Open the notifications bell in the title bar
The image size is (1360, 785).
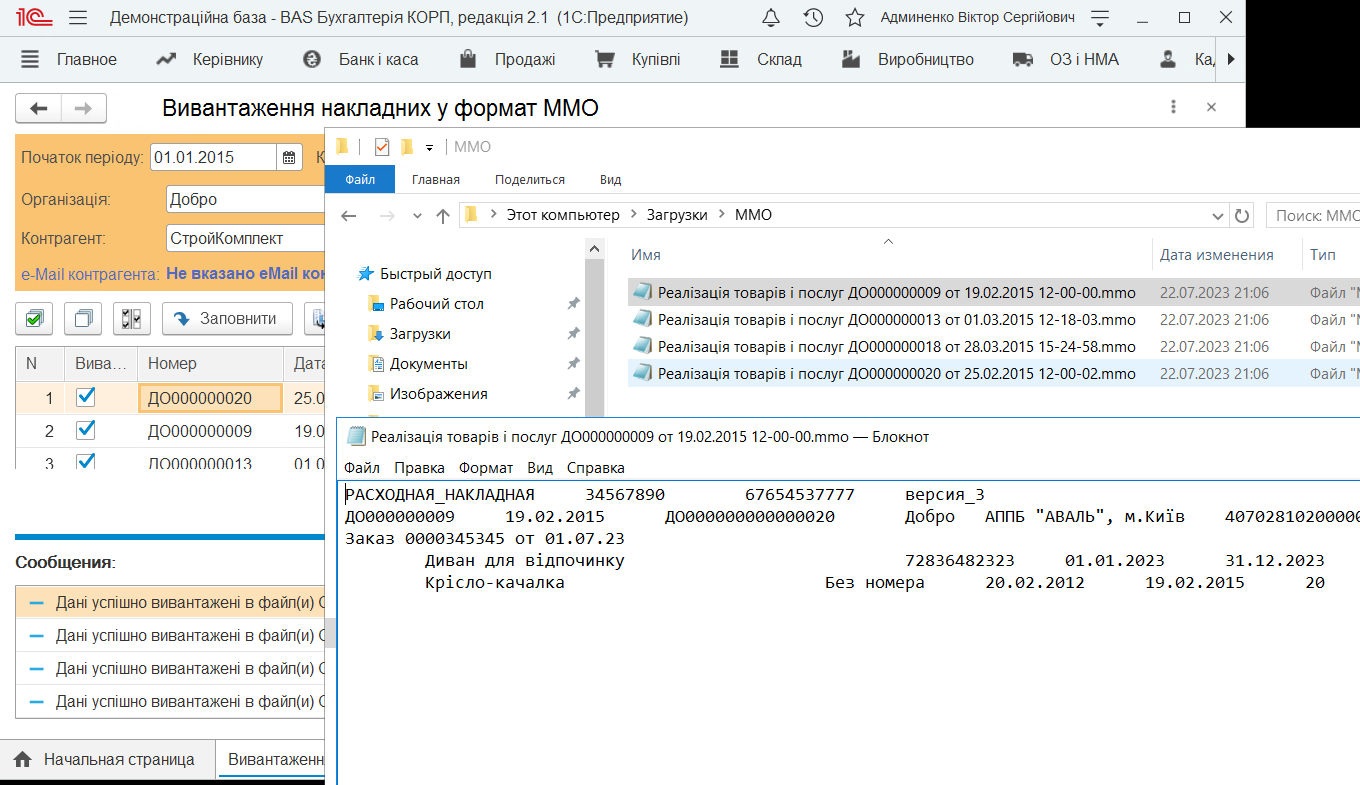click(771, 18)
